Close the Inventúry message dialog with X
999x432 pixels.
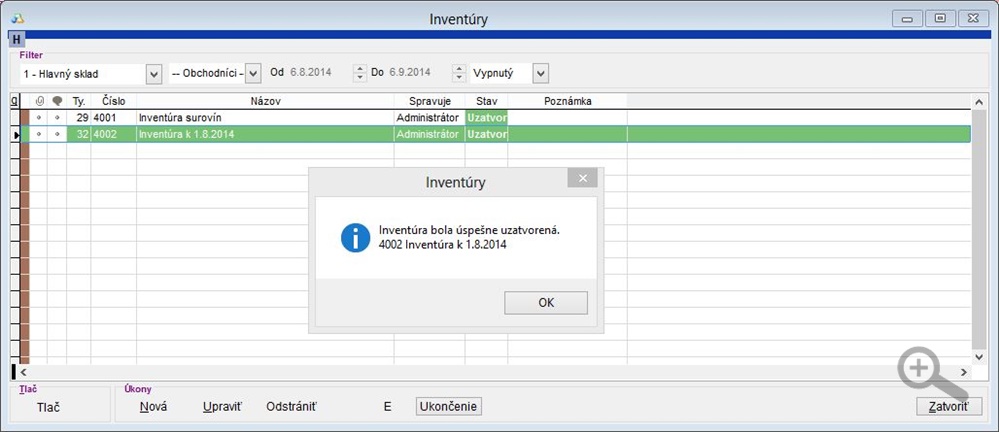pyautogui.click(x=582, y=179)
